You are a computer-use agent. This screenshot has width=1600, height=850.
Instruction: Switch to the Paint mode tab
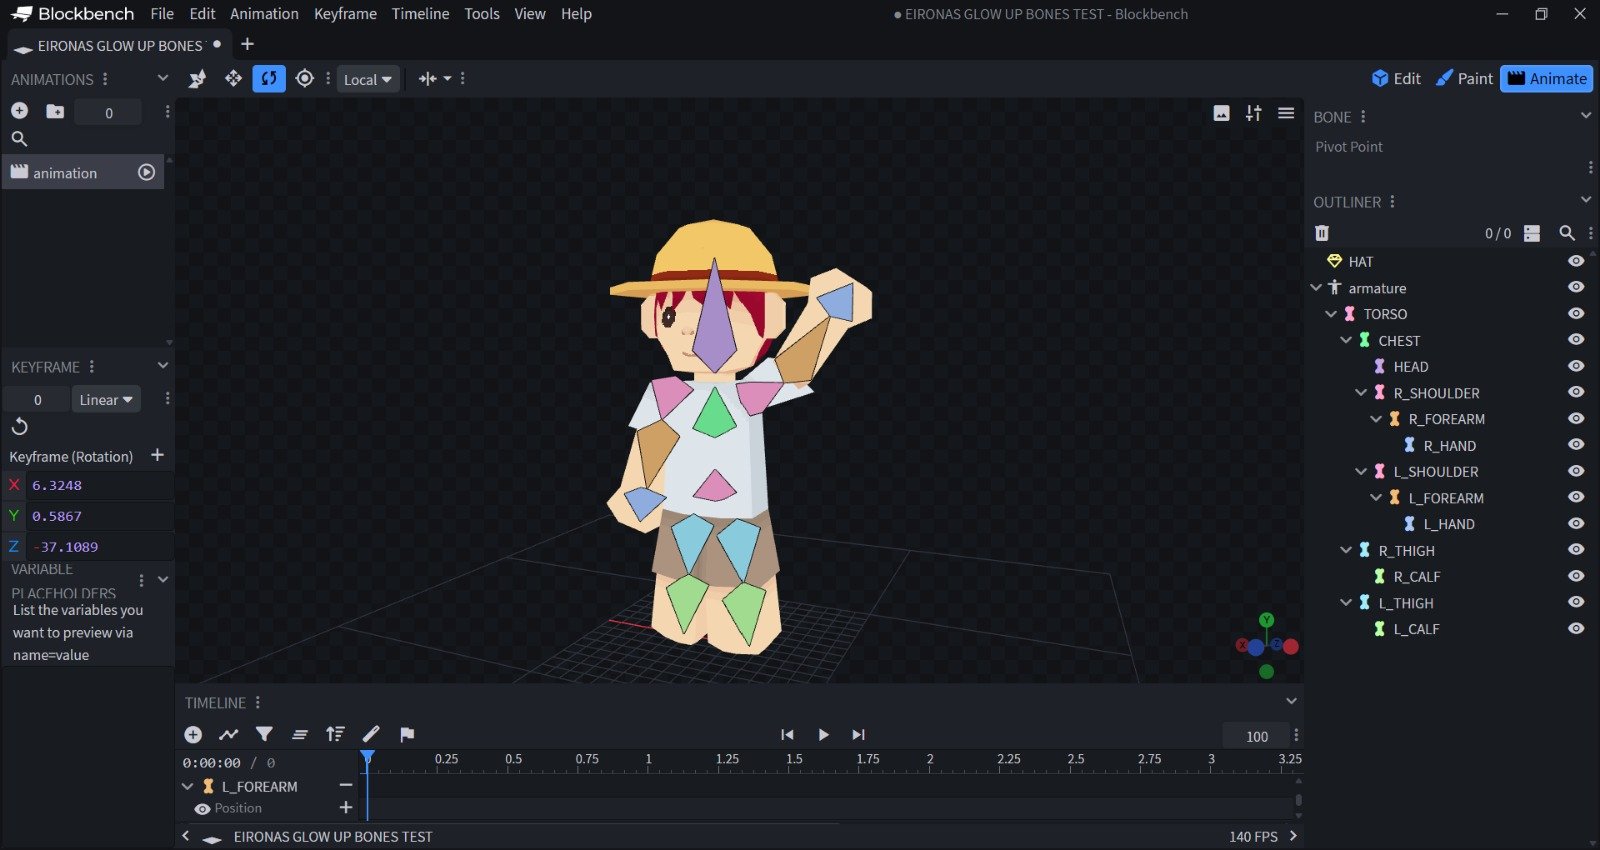tap(1464, 79)
